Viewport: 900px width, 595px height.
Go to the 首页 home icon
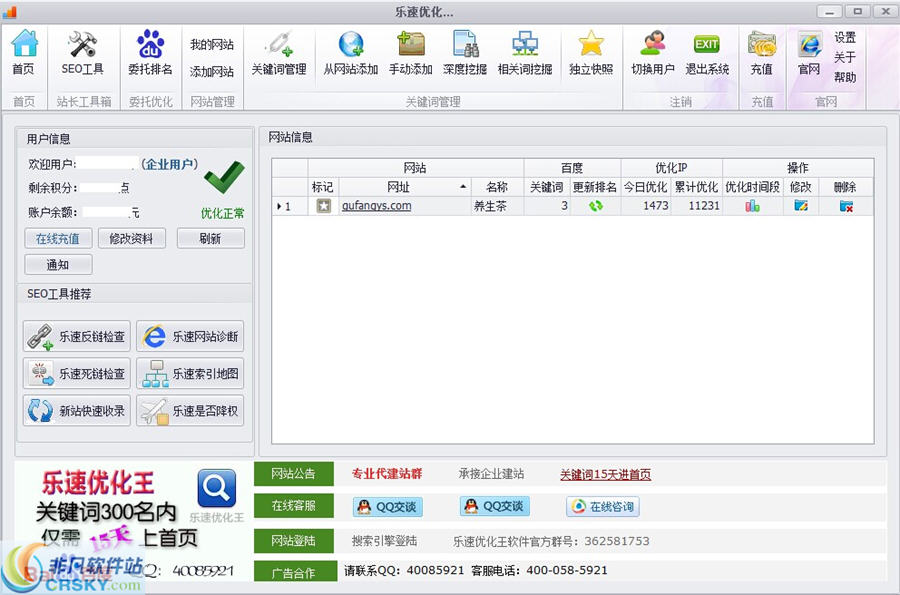coord(25,44)
